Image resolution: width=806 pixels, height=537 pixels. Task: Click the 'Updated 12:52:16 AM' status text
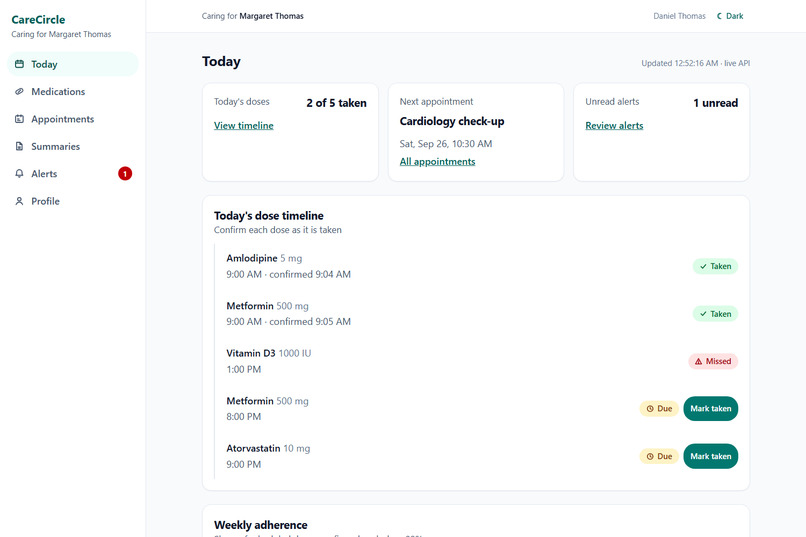tap(695, 63)
